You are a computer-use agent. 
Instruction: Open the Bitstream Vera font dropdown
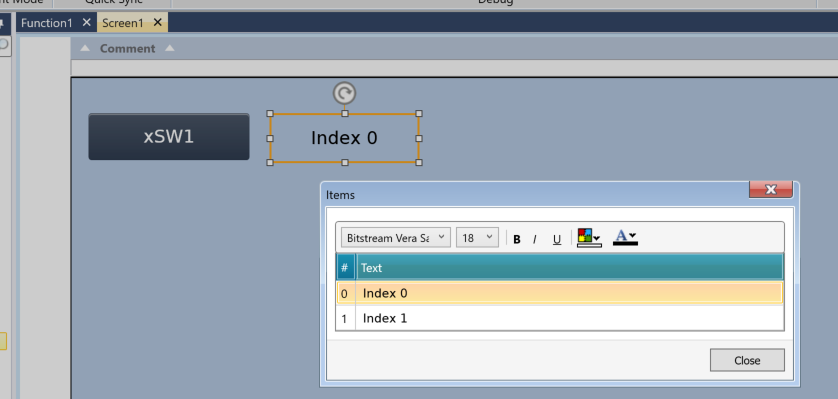click(x=395, y=238)
